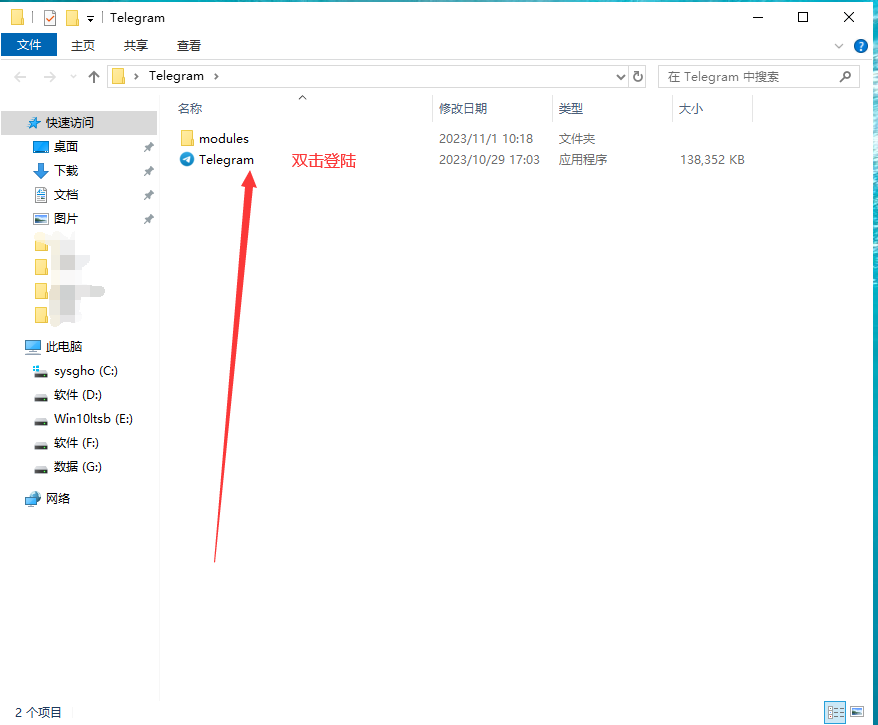Viewport: 878px width, 725px height.
Task: Select the modules folder
Action: coord(215,138)
